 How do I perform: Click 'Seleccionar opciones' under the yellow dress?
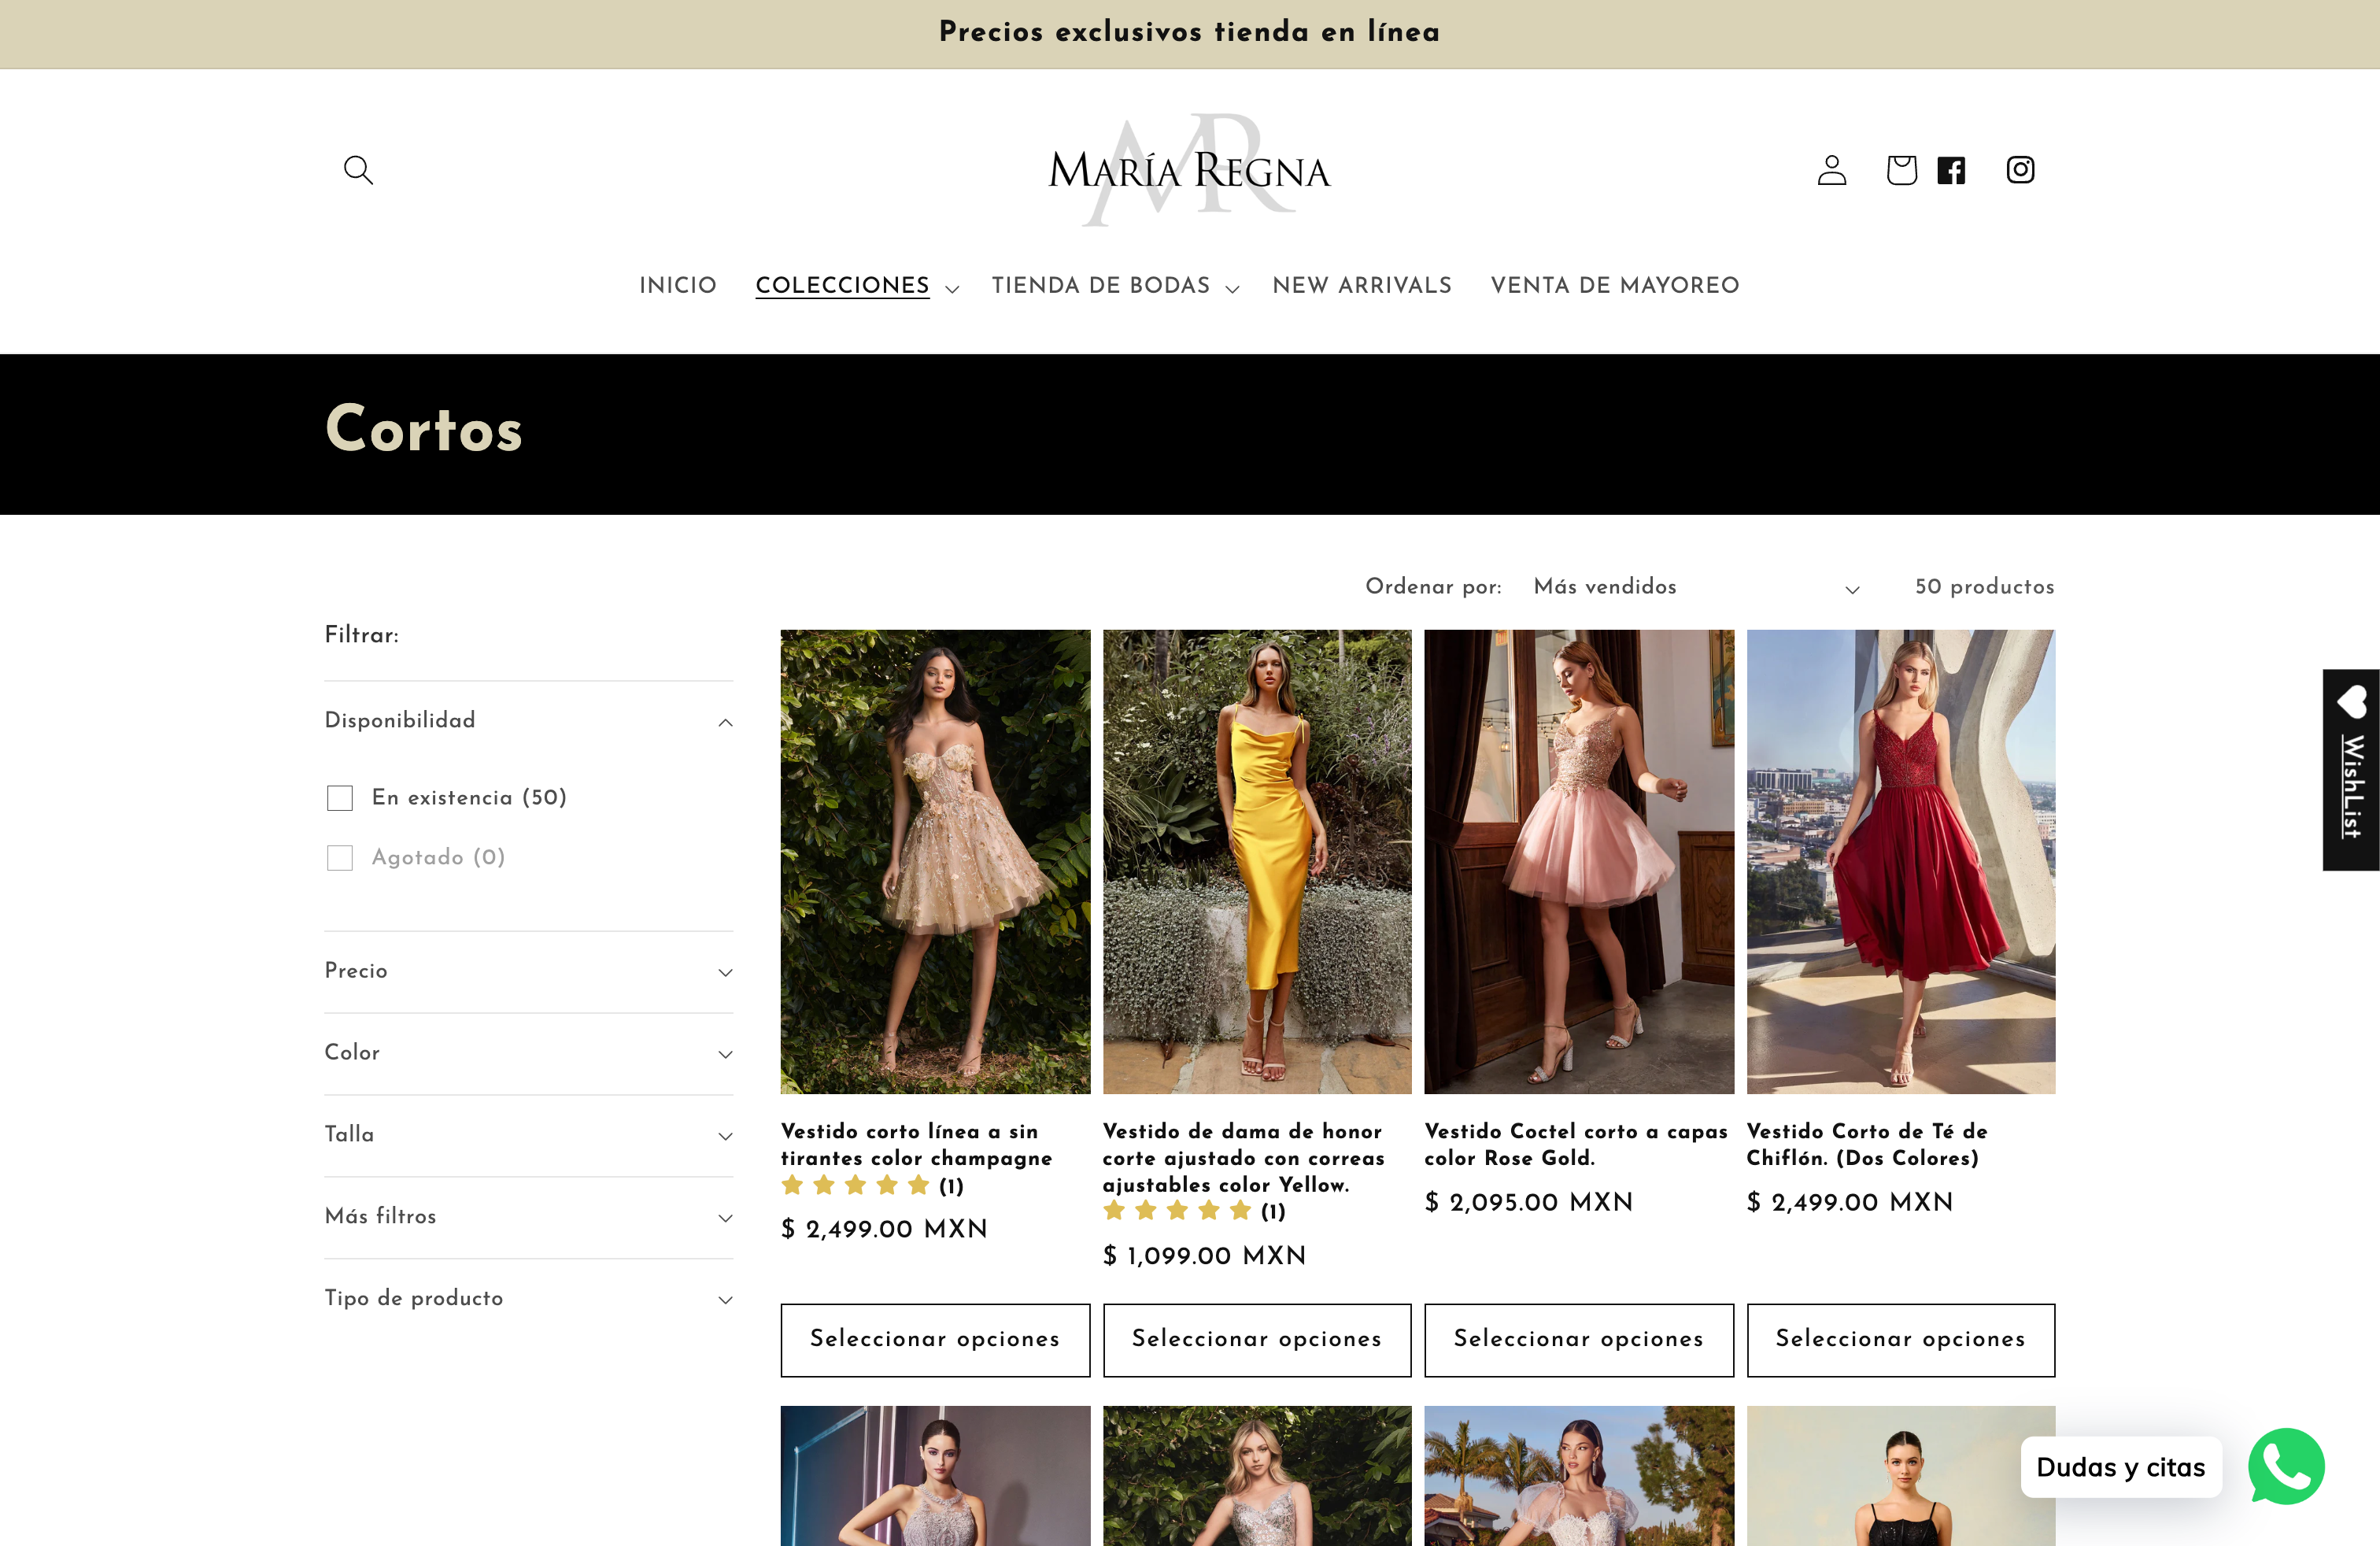tap(1256, 1340)
